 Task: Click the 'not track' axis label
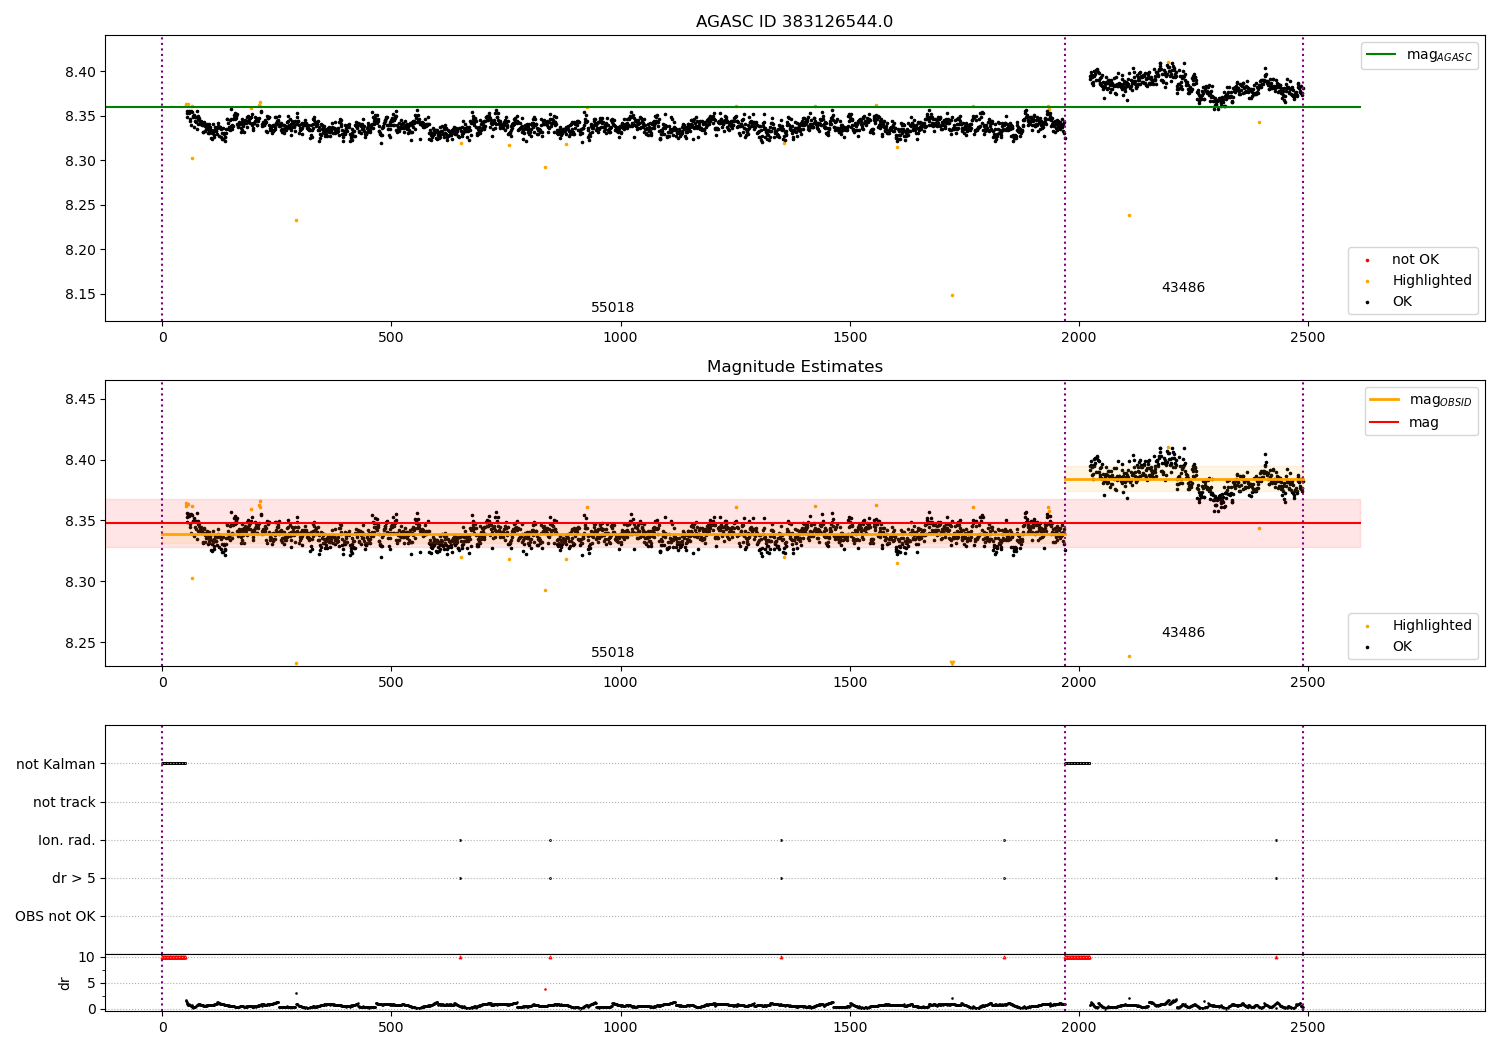[64, 802]
